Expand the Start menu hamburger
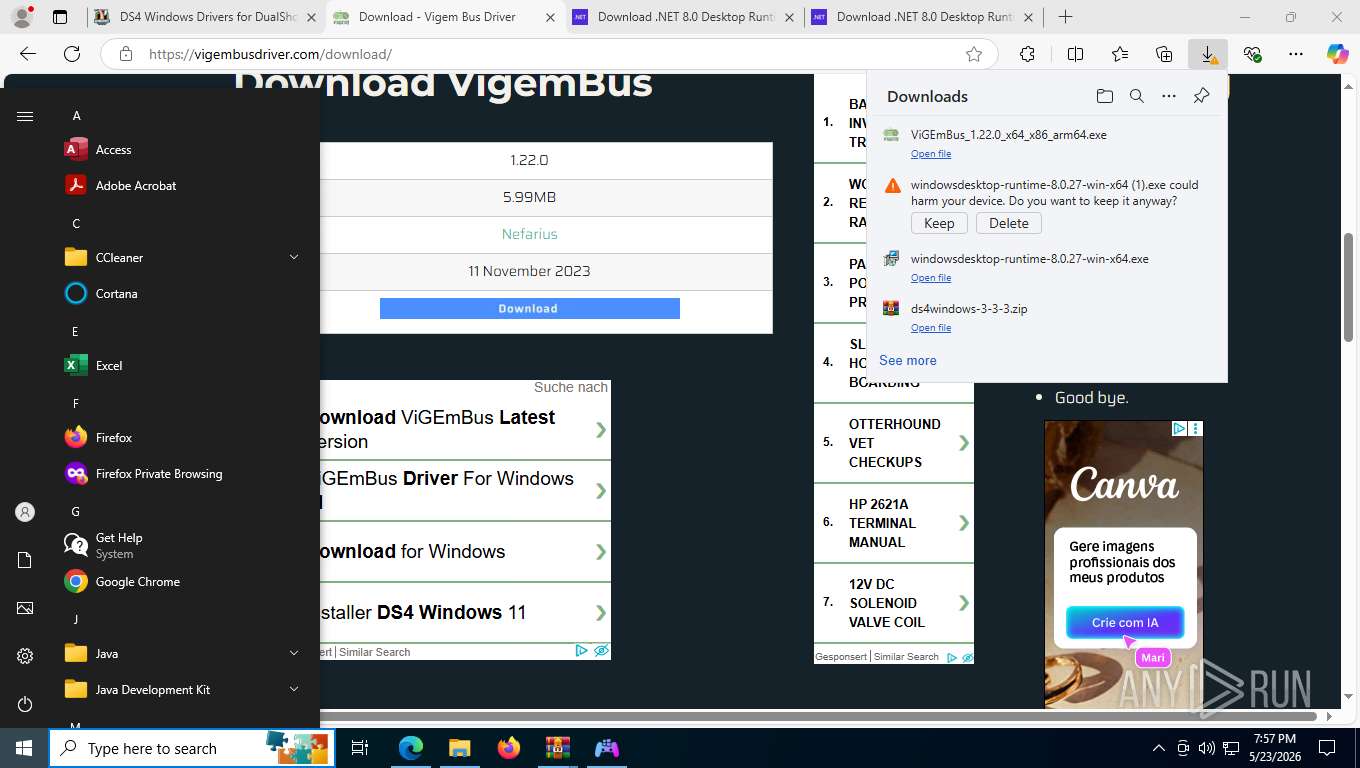 [x=25, y=116]
